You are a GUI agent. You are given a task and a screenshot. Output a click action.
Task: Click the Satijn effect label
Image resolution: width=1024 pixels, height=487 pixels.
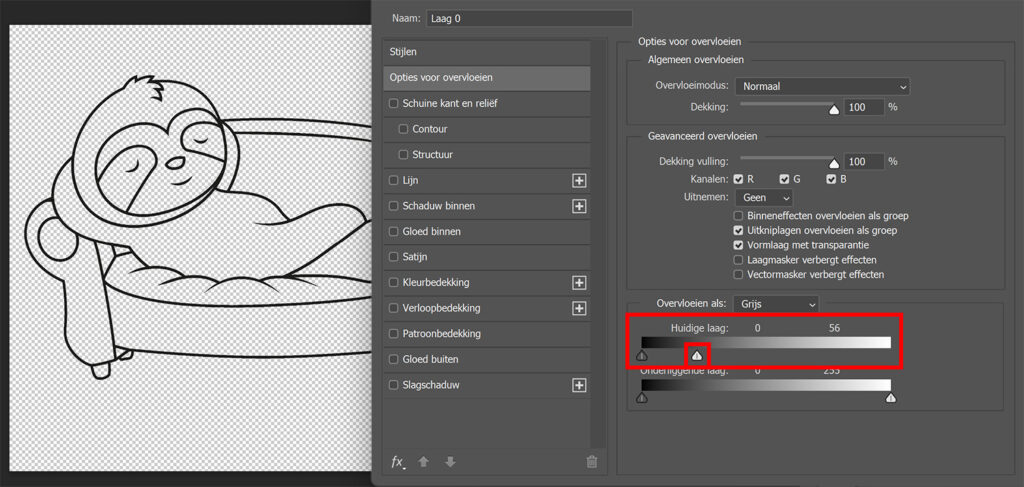tap(415, 257)
